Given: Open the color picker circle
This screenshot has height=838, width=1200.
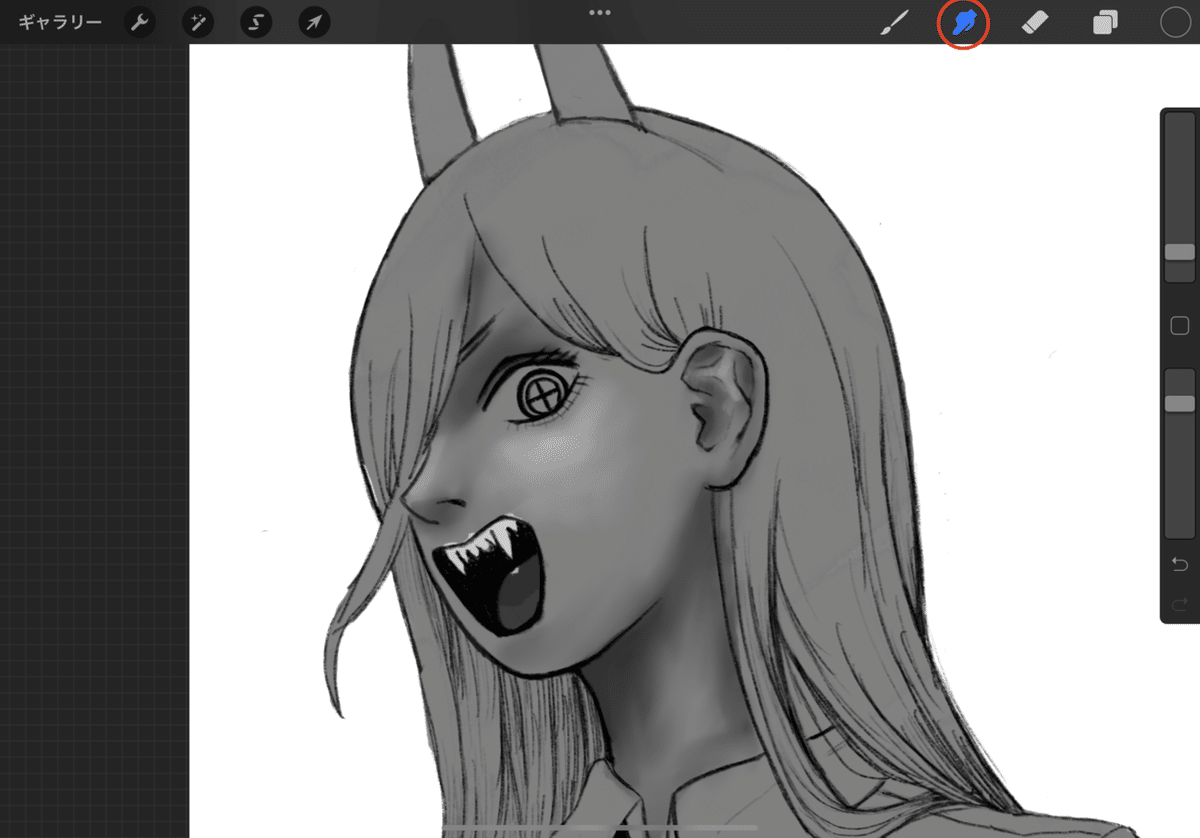Looking at the screenshot, I should coord(1175,22).
